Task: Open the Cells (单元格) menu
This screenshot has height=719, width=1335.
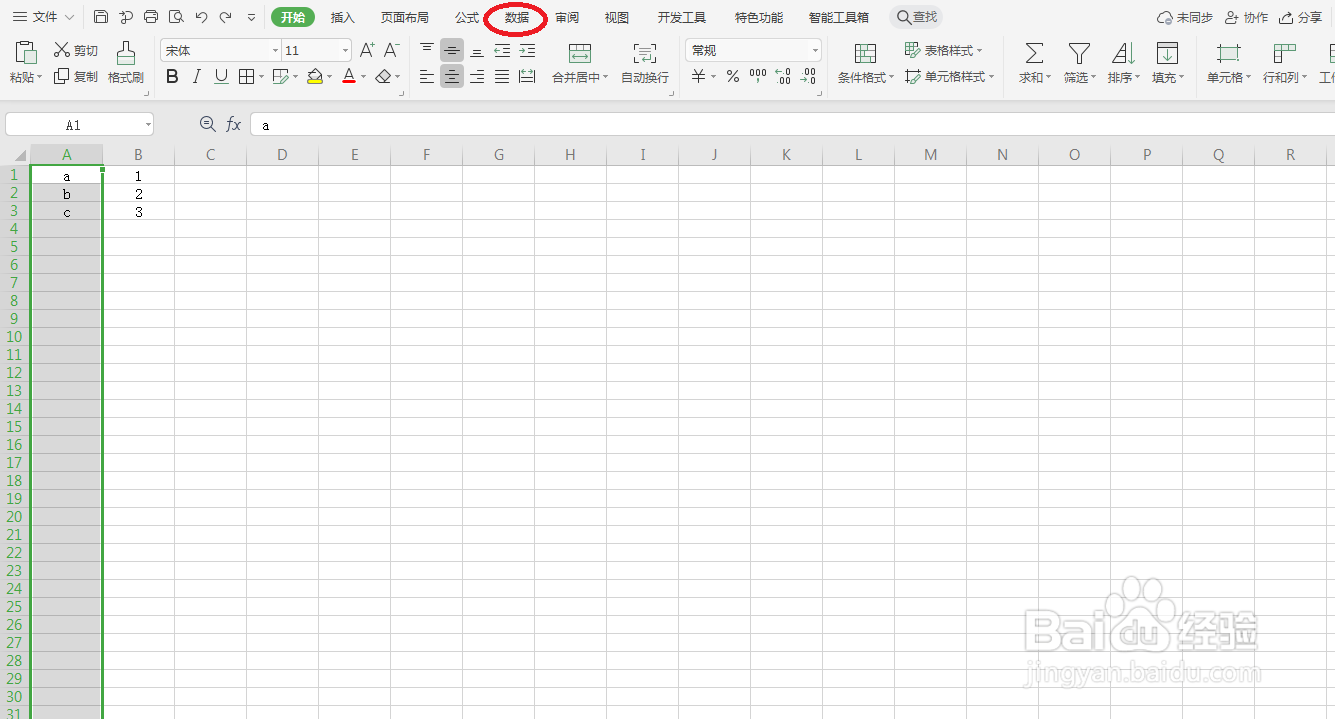Action: (x=1228, y=63)
